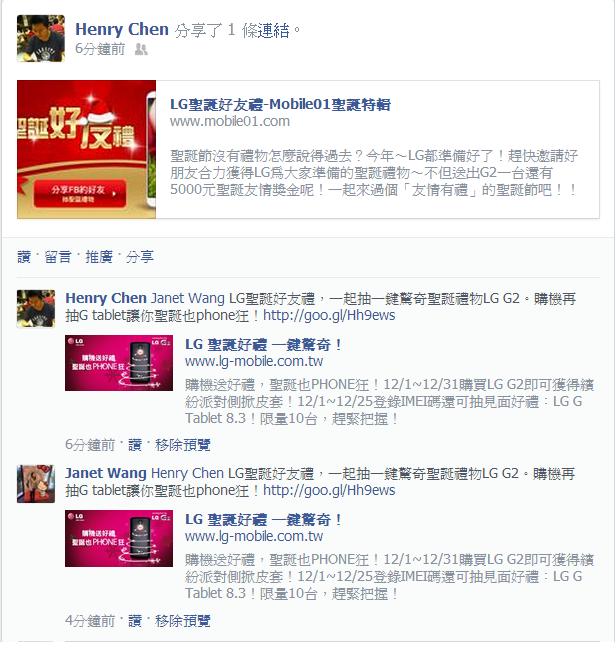Screen dimensions: 616x670
Task: Like Henry Chen's comment with 讚
Action: coord(135,445)
